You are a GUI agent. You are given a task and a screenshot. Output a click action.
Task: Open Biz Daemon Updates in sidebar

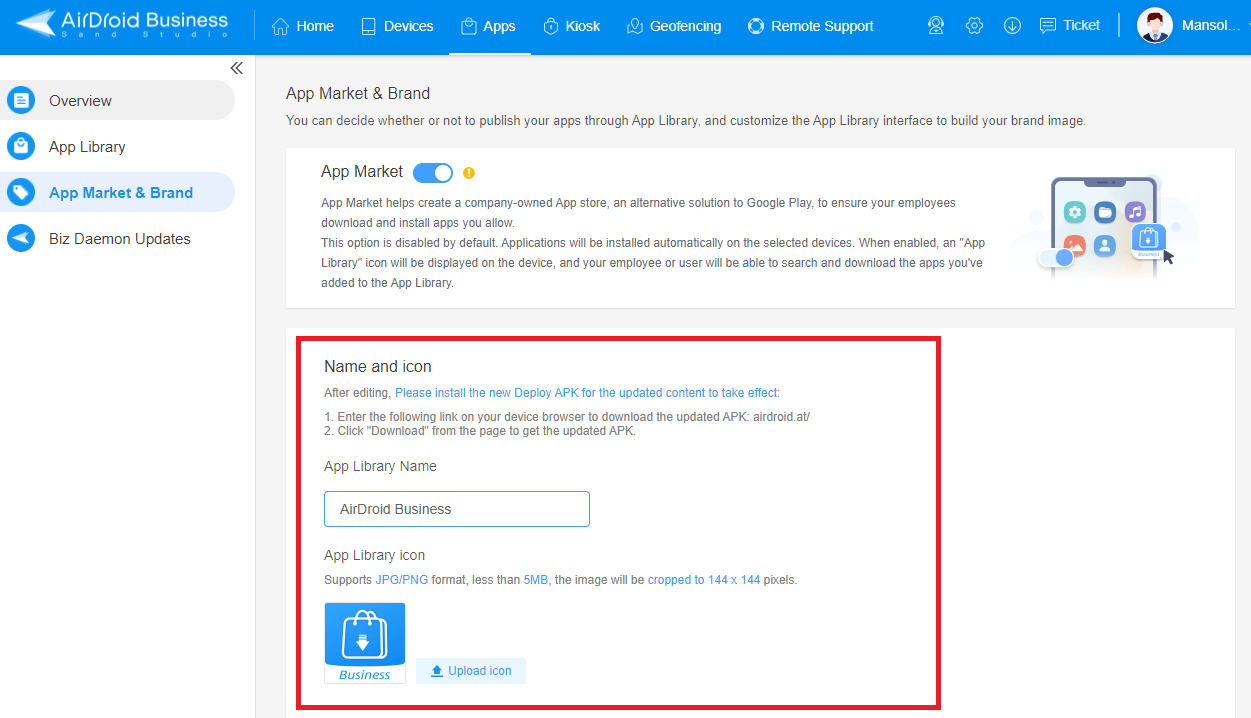pyautogui.click(x=117, y=238)
